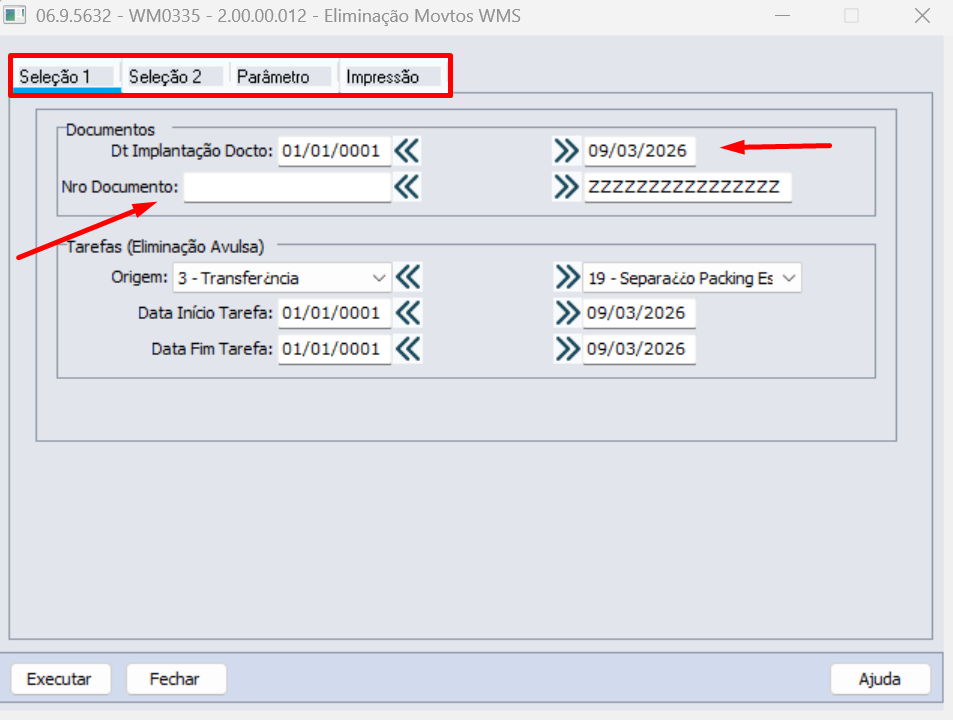Set minimum for Dt Implantação Docto start

407,151
